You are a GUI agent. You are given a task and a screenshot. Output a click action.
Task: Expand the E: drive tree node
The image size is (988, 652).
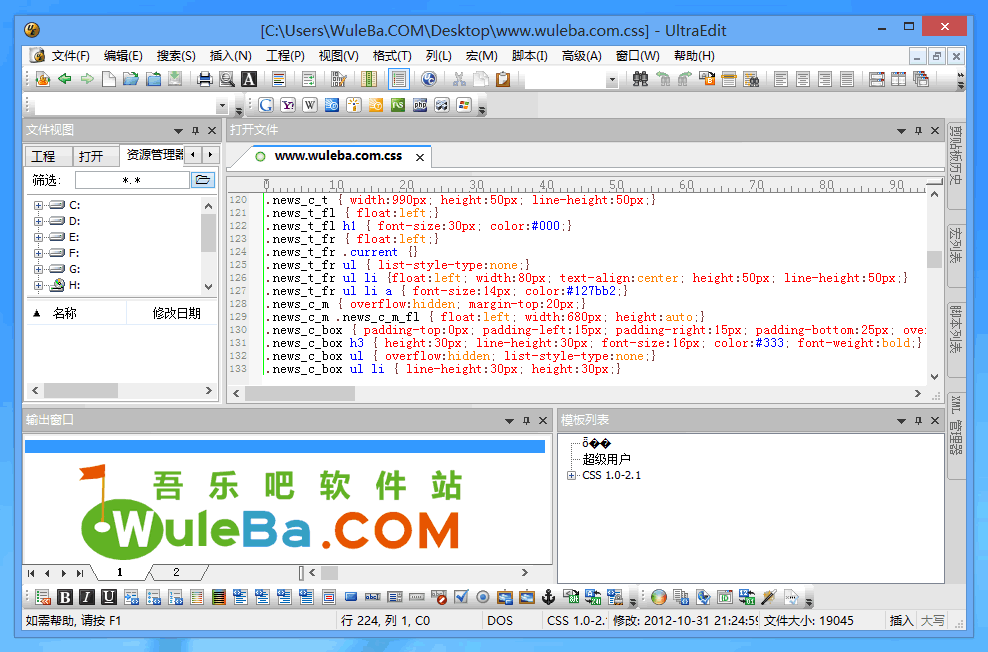[38, 237]
